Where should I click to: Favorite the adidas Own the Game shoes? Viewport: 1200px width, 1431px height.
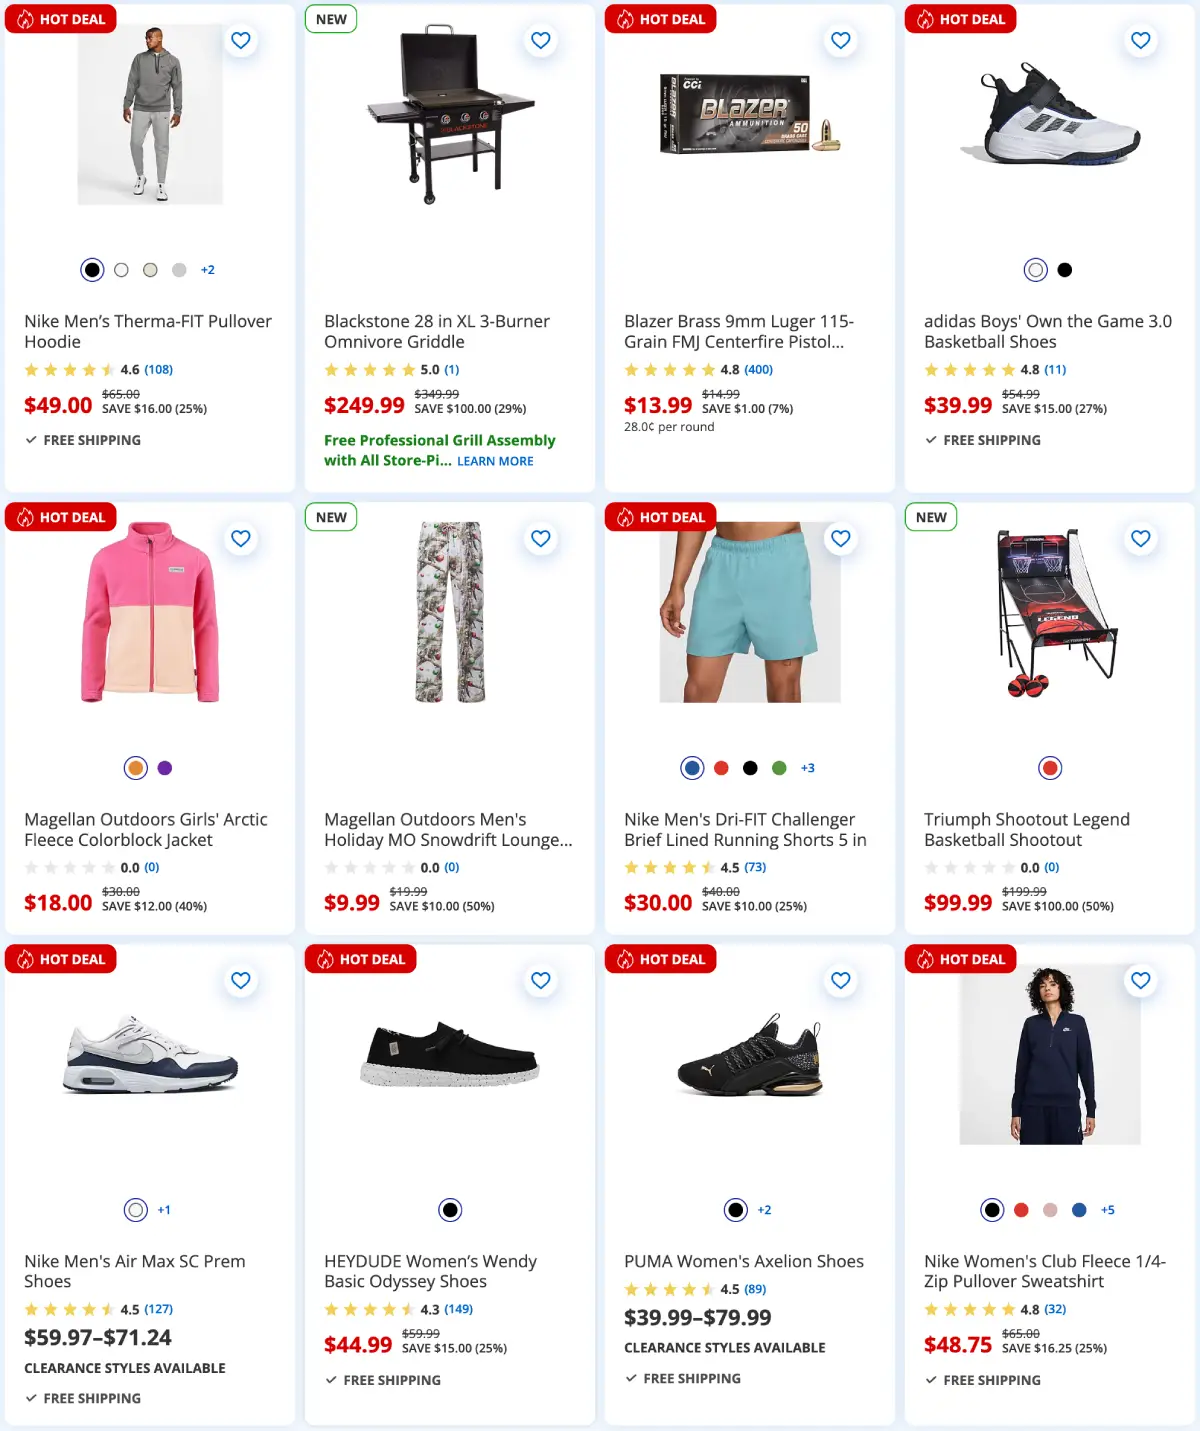point(1141,41)
